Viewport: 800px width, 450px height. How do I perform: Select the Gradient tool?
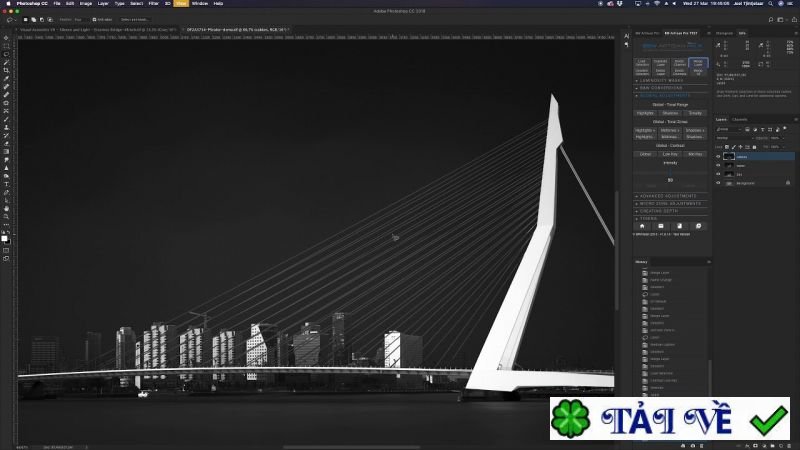click(x=6, y=152)
